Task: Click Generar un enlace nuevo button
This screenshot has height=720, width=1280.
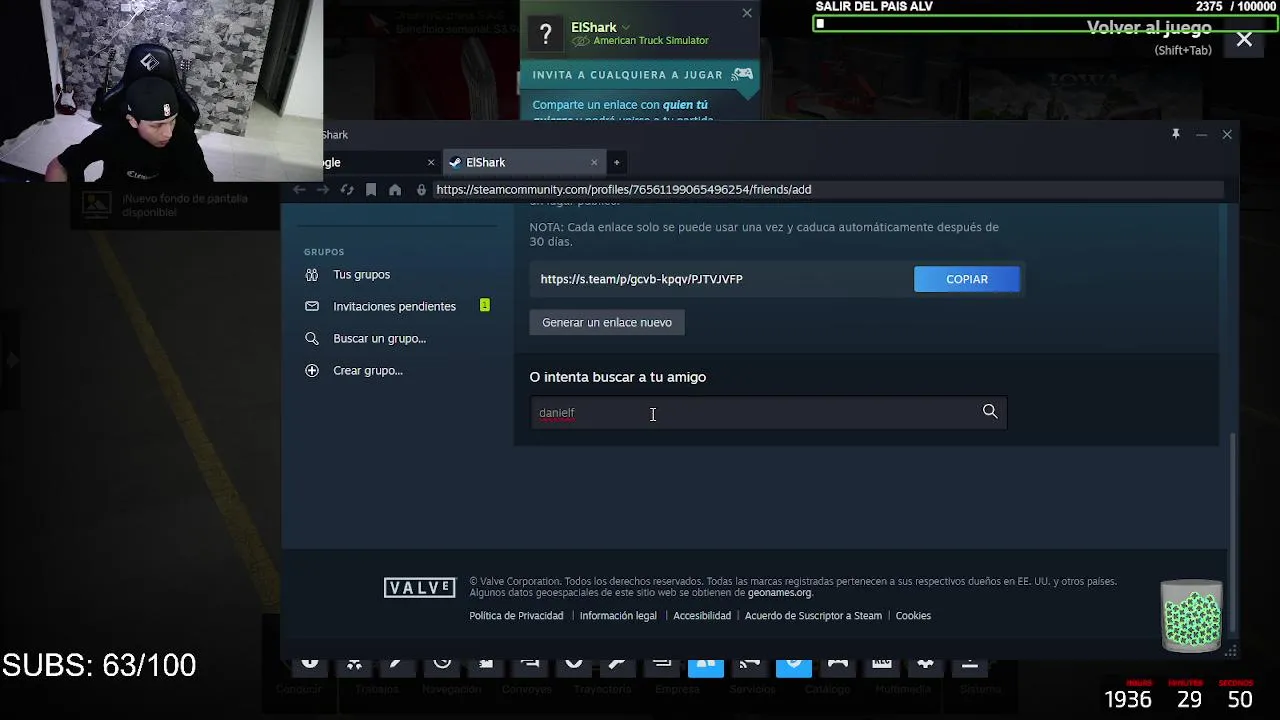Action: click(607, 322)
